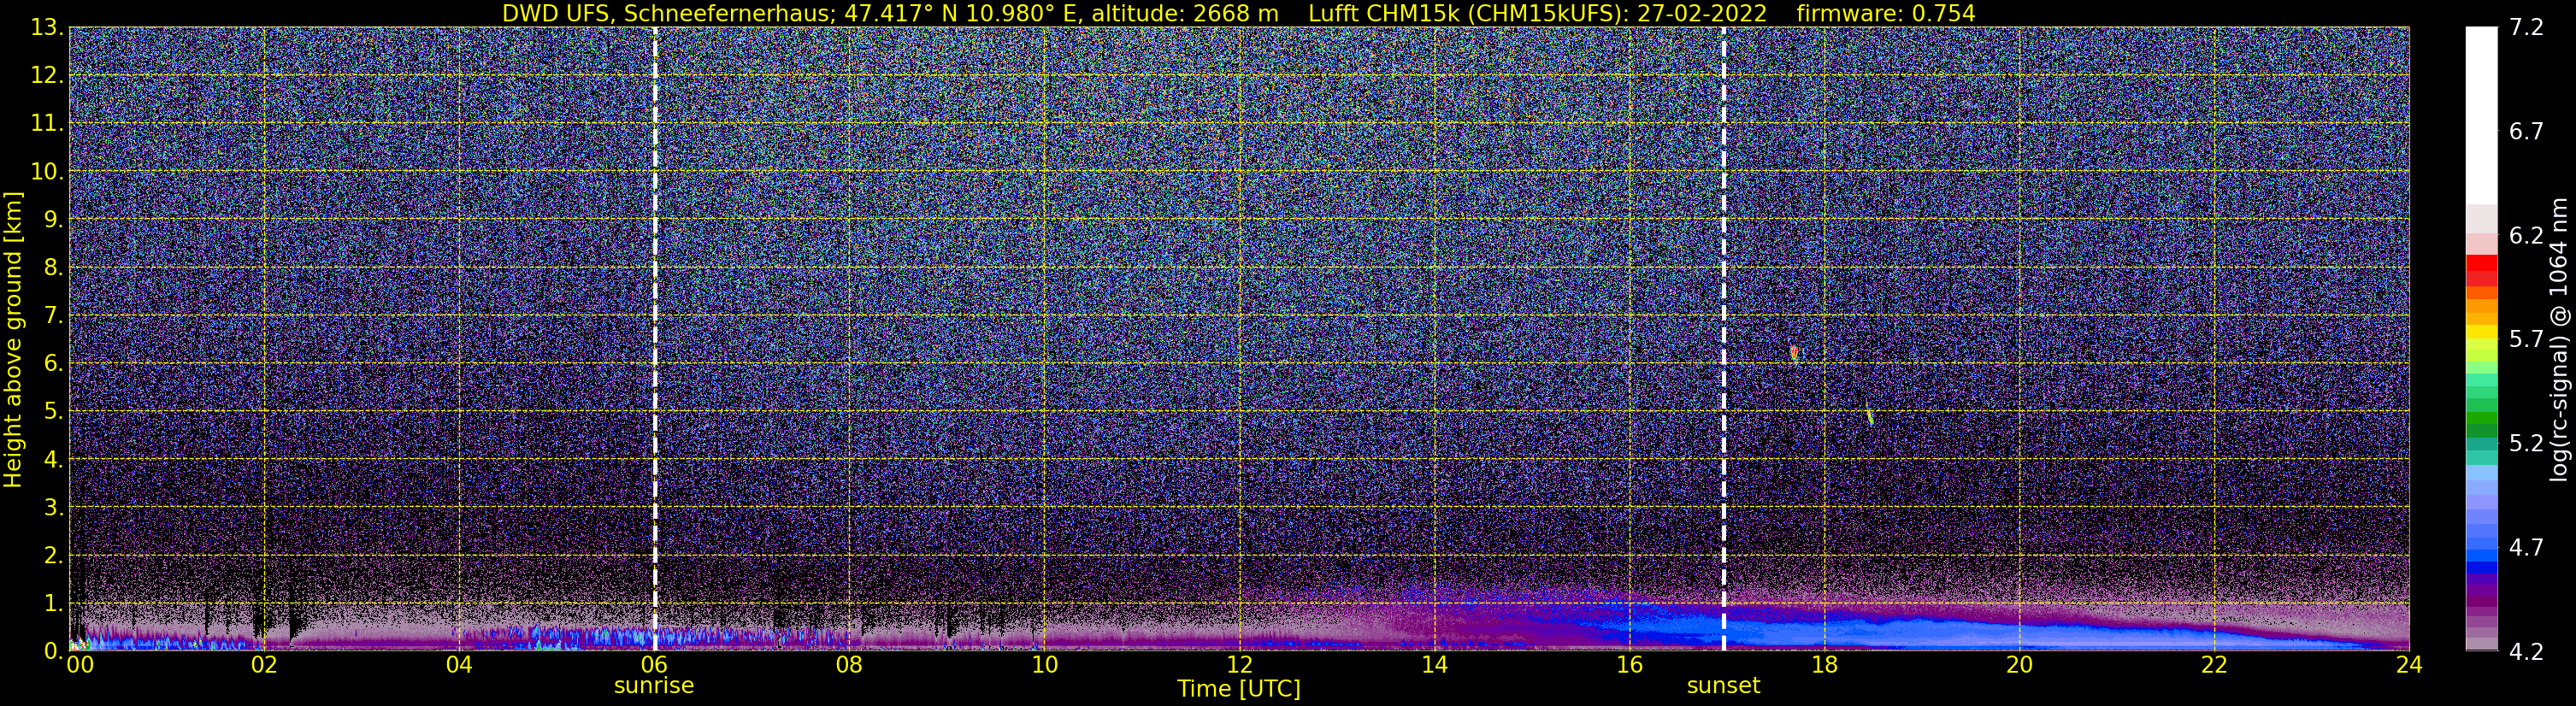Click the red section of the colorbar
The image size is (2576, 706).
coord(2481,270)
